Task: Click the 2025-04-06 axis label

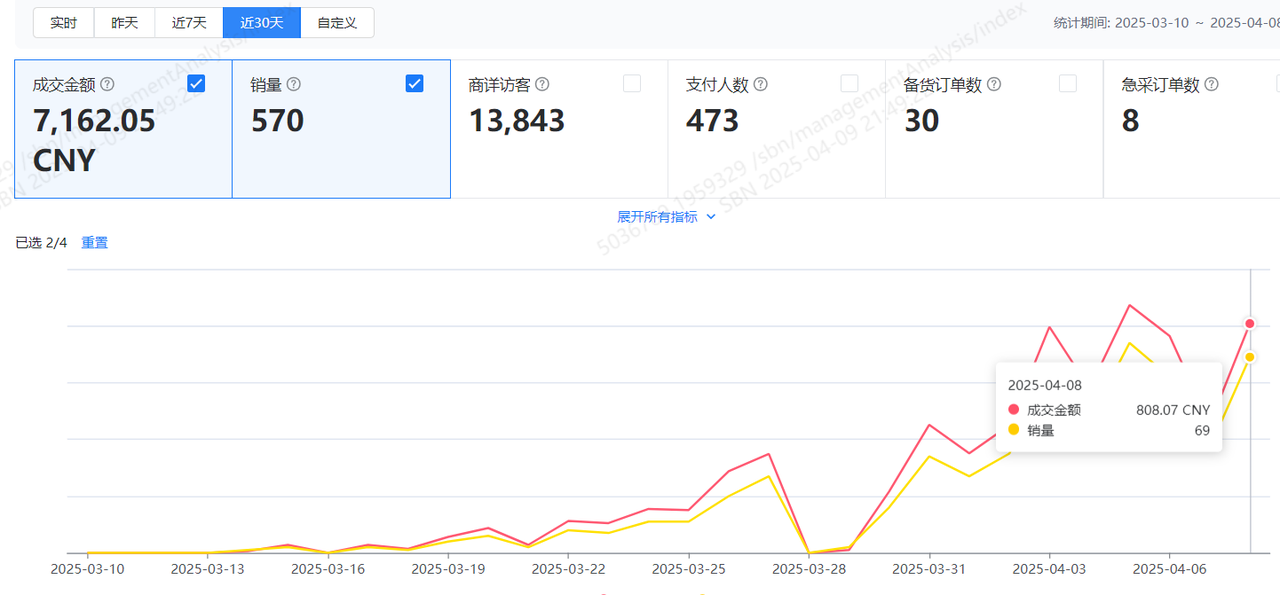Action: [x=1169, y=569]
